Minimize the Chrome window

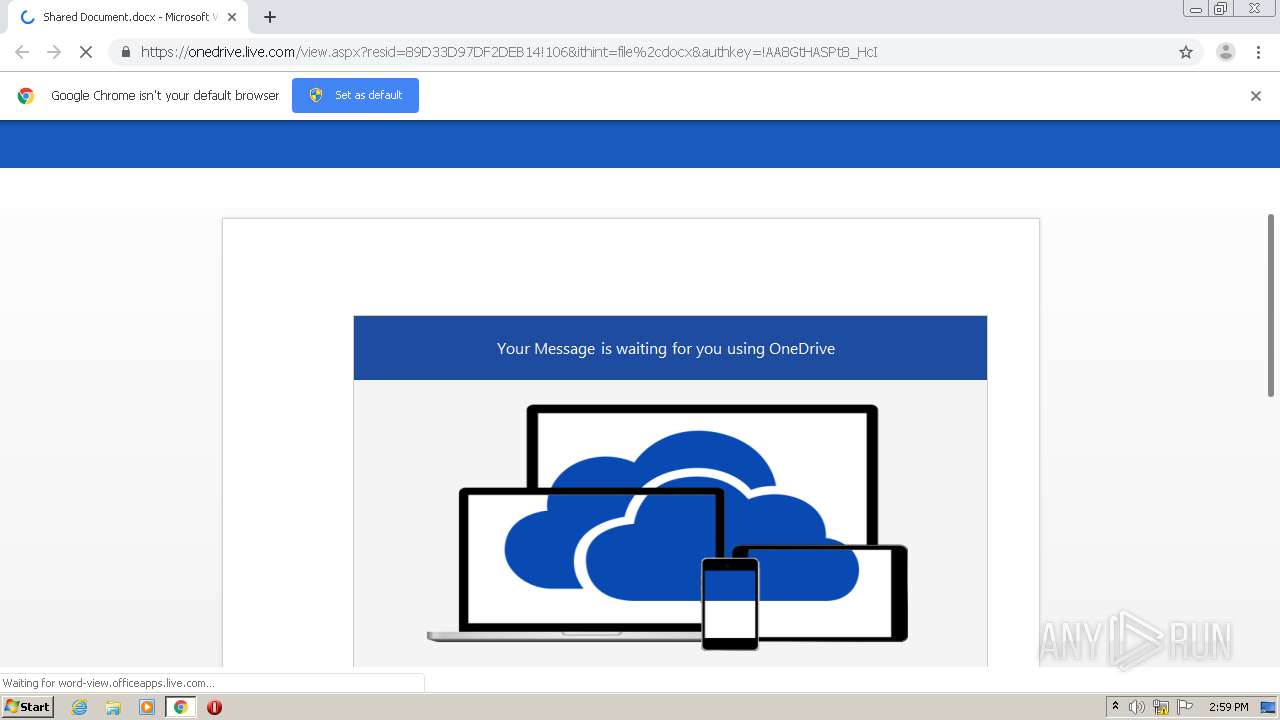(x=1196, y=9)
